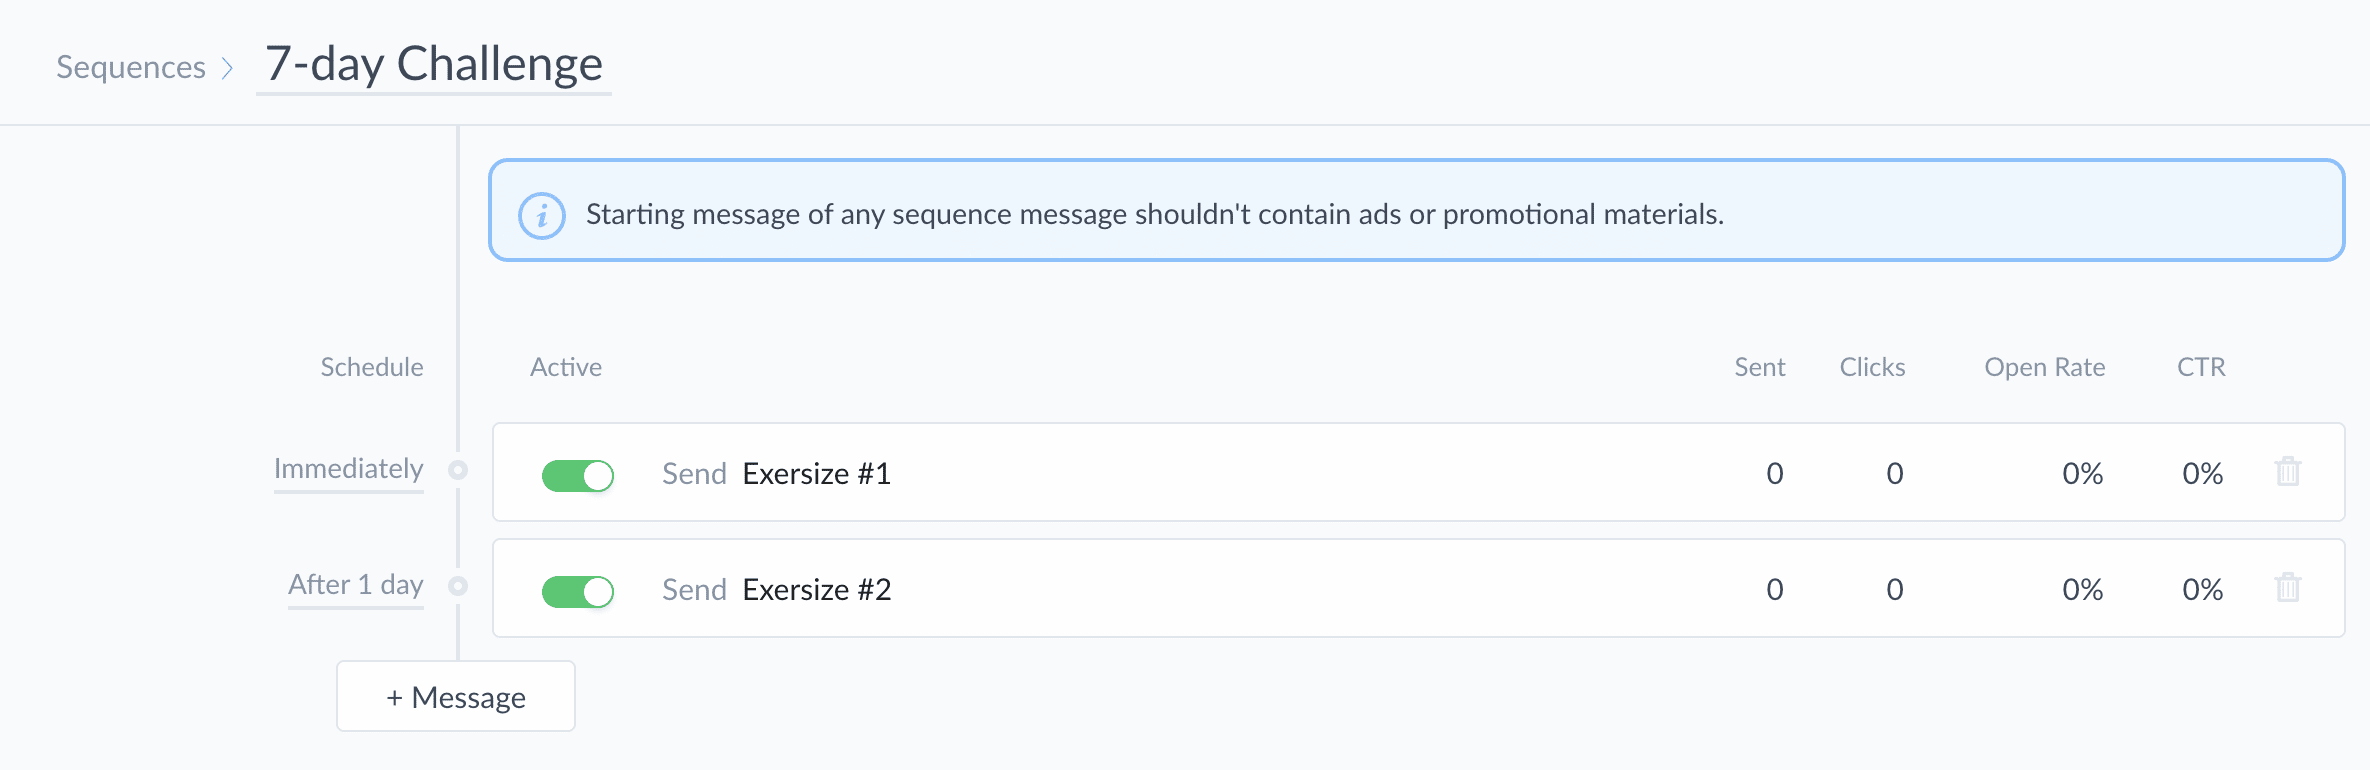The image size is (2370, 770).
Task: Click the CTR column header
Action: click(x=2201, y=367)
